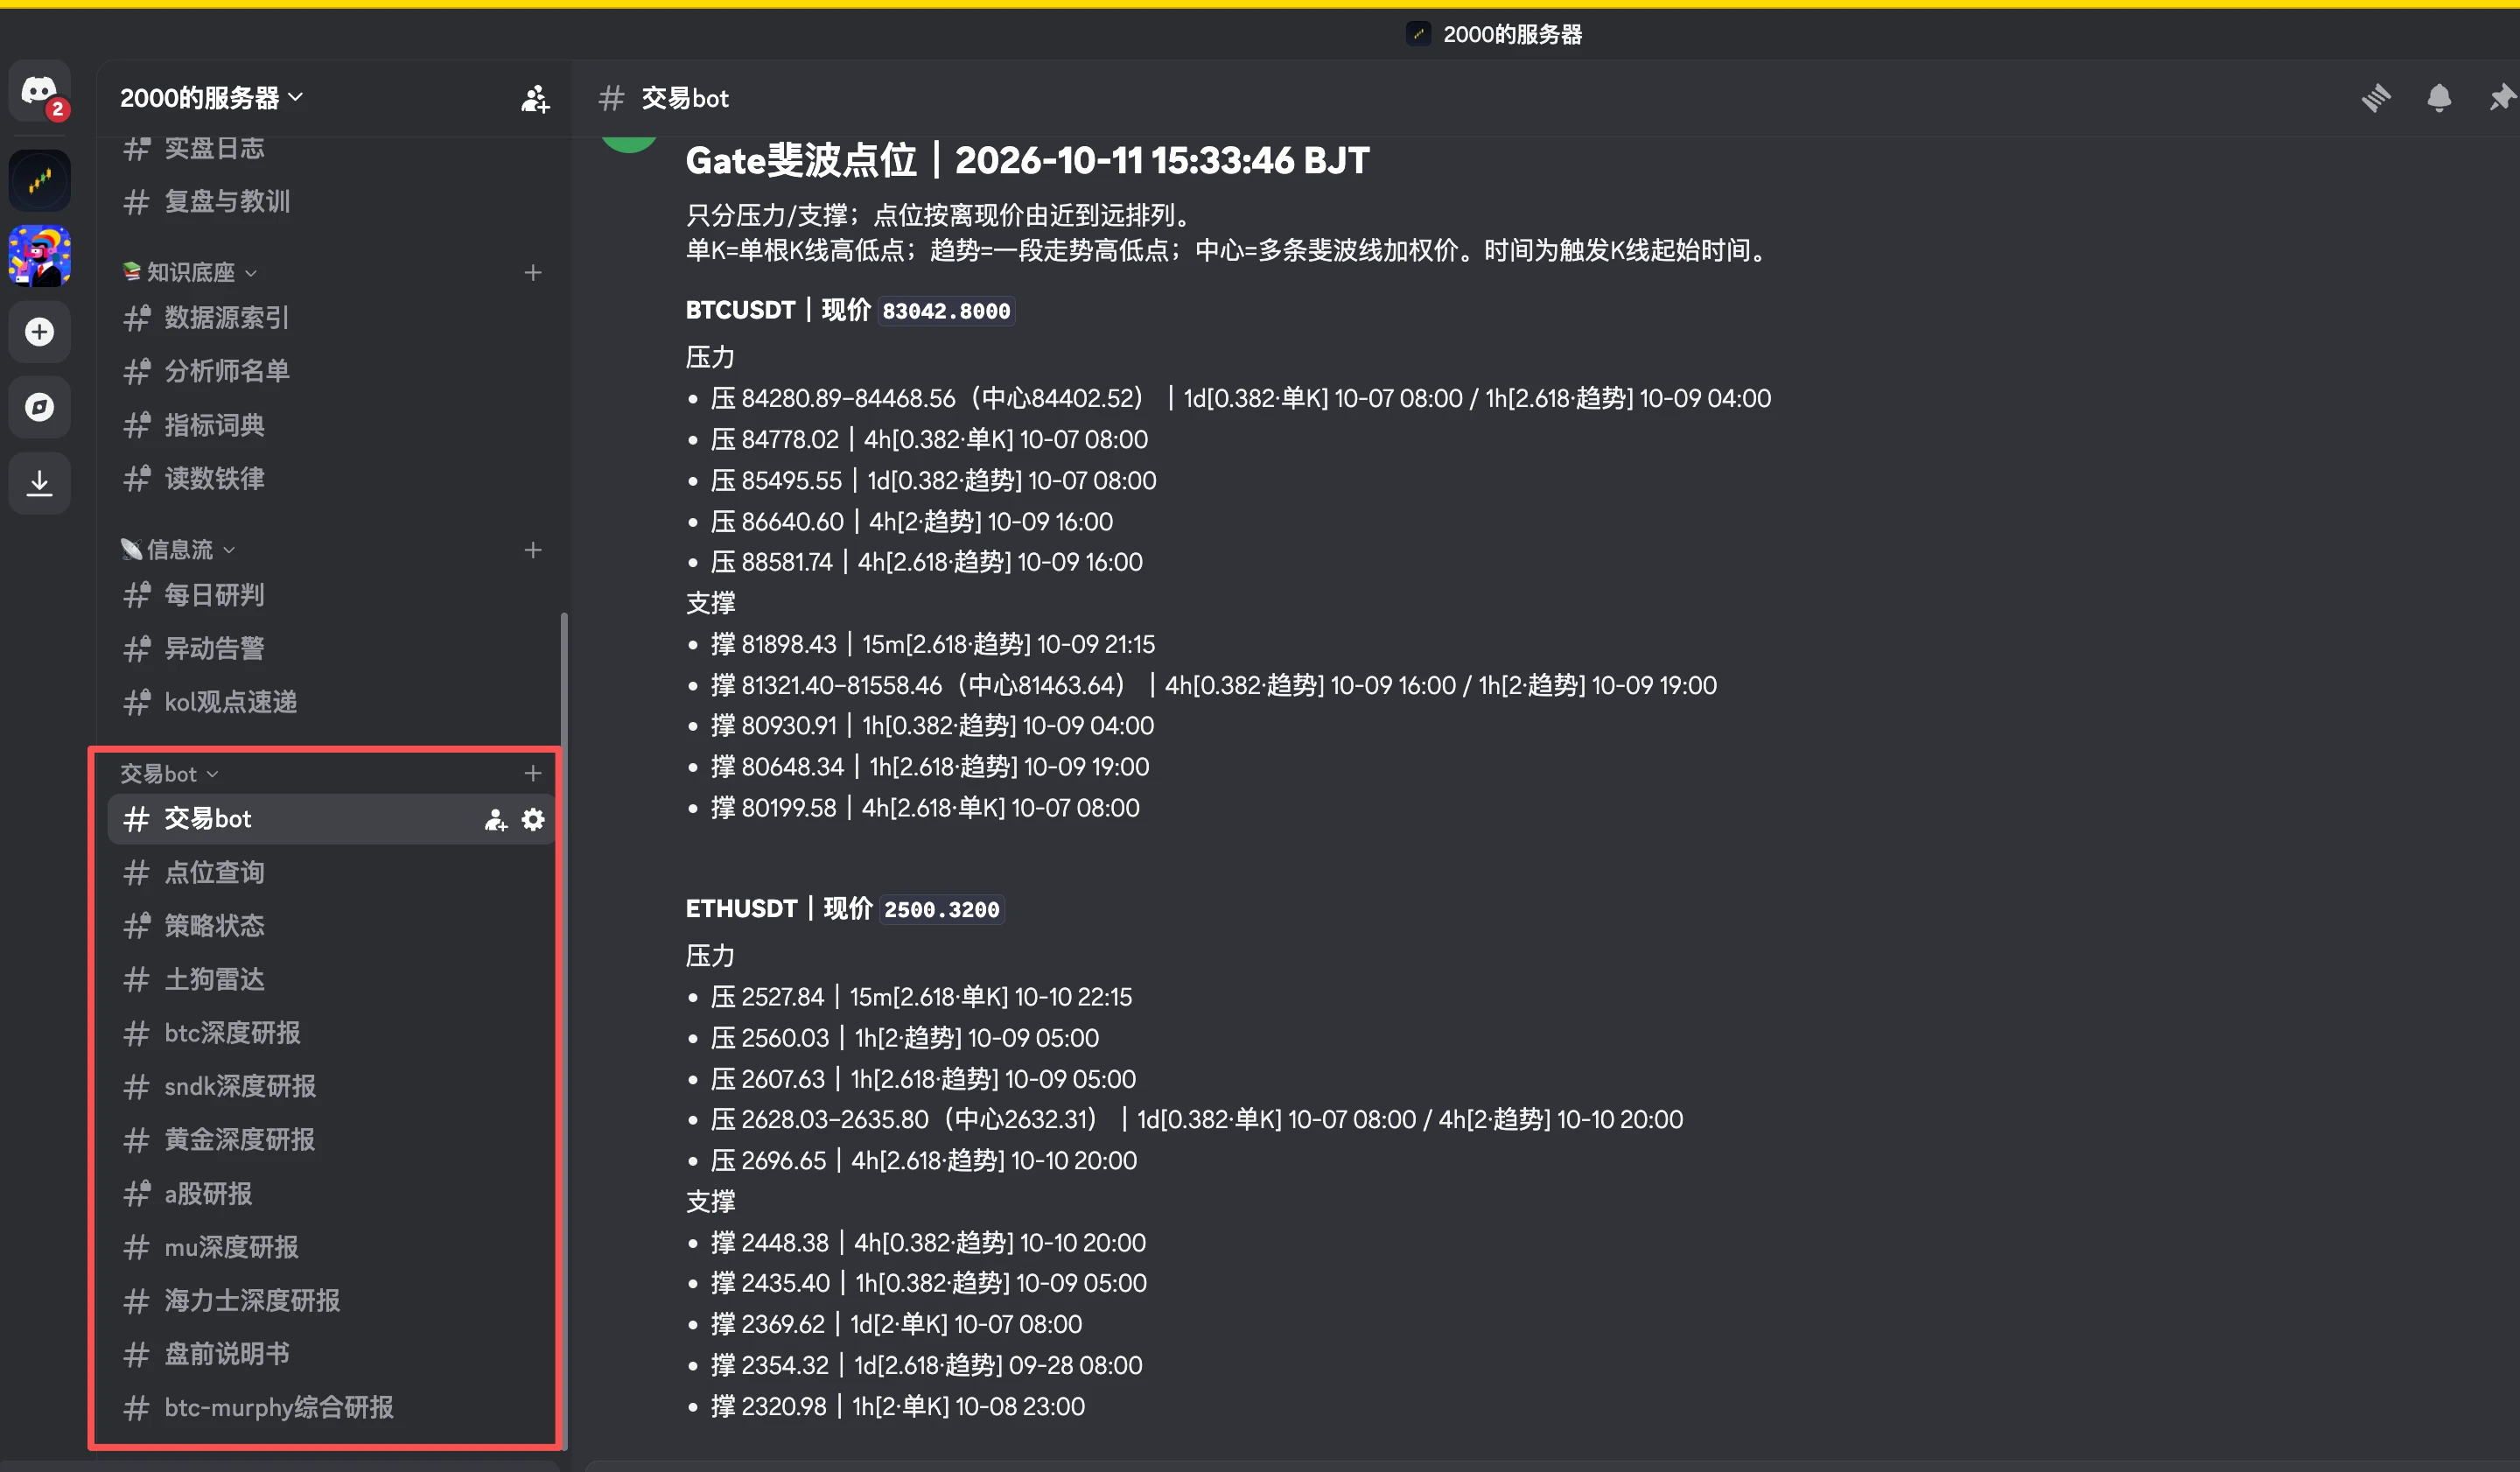Open Discord direct messages home icon
This screenshot has height=1472, width=2520.
(39, 91)
